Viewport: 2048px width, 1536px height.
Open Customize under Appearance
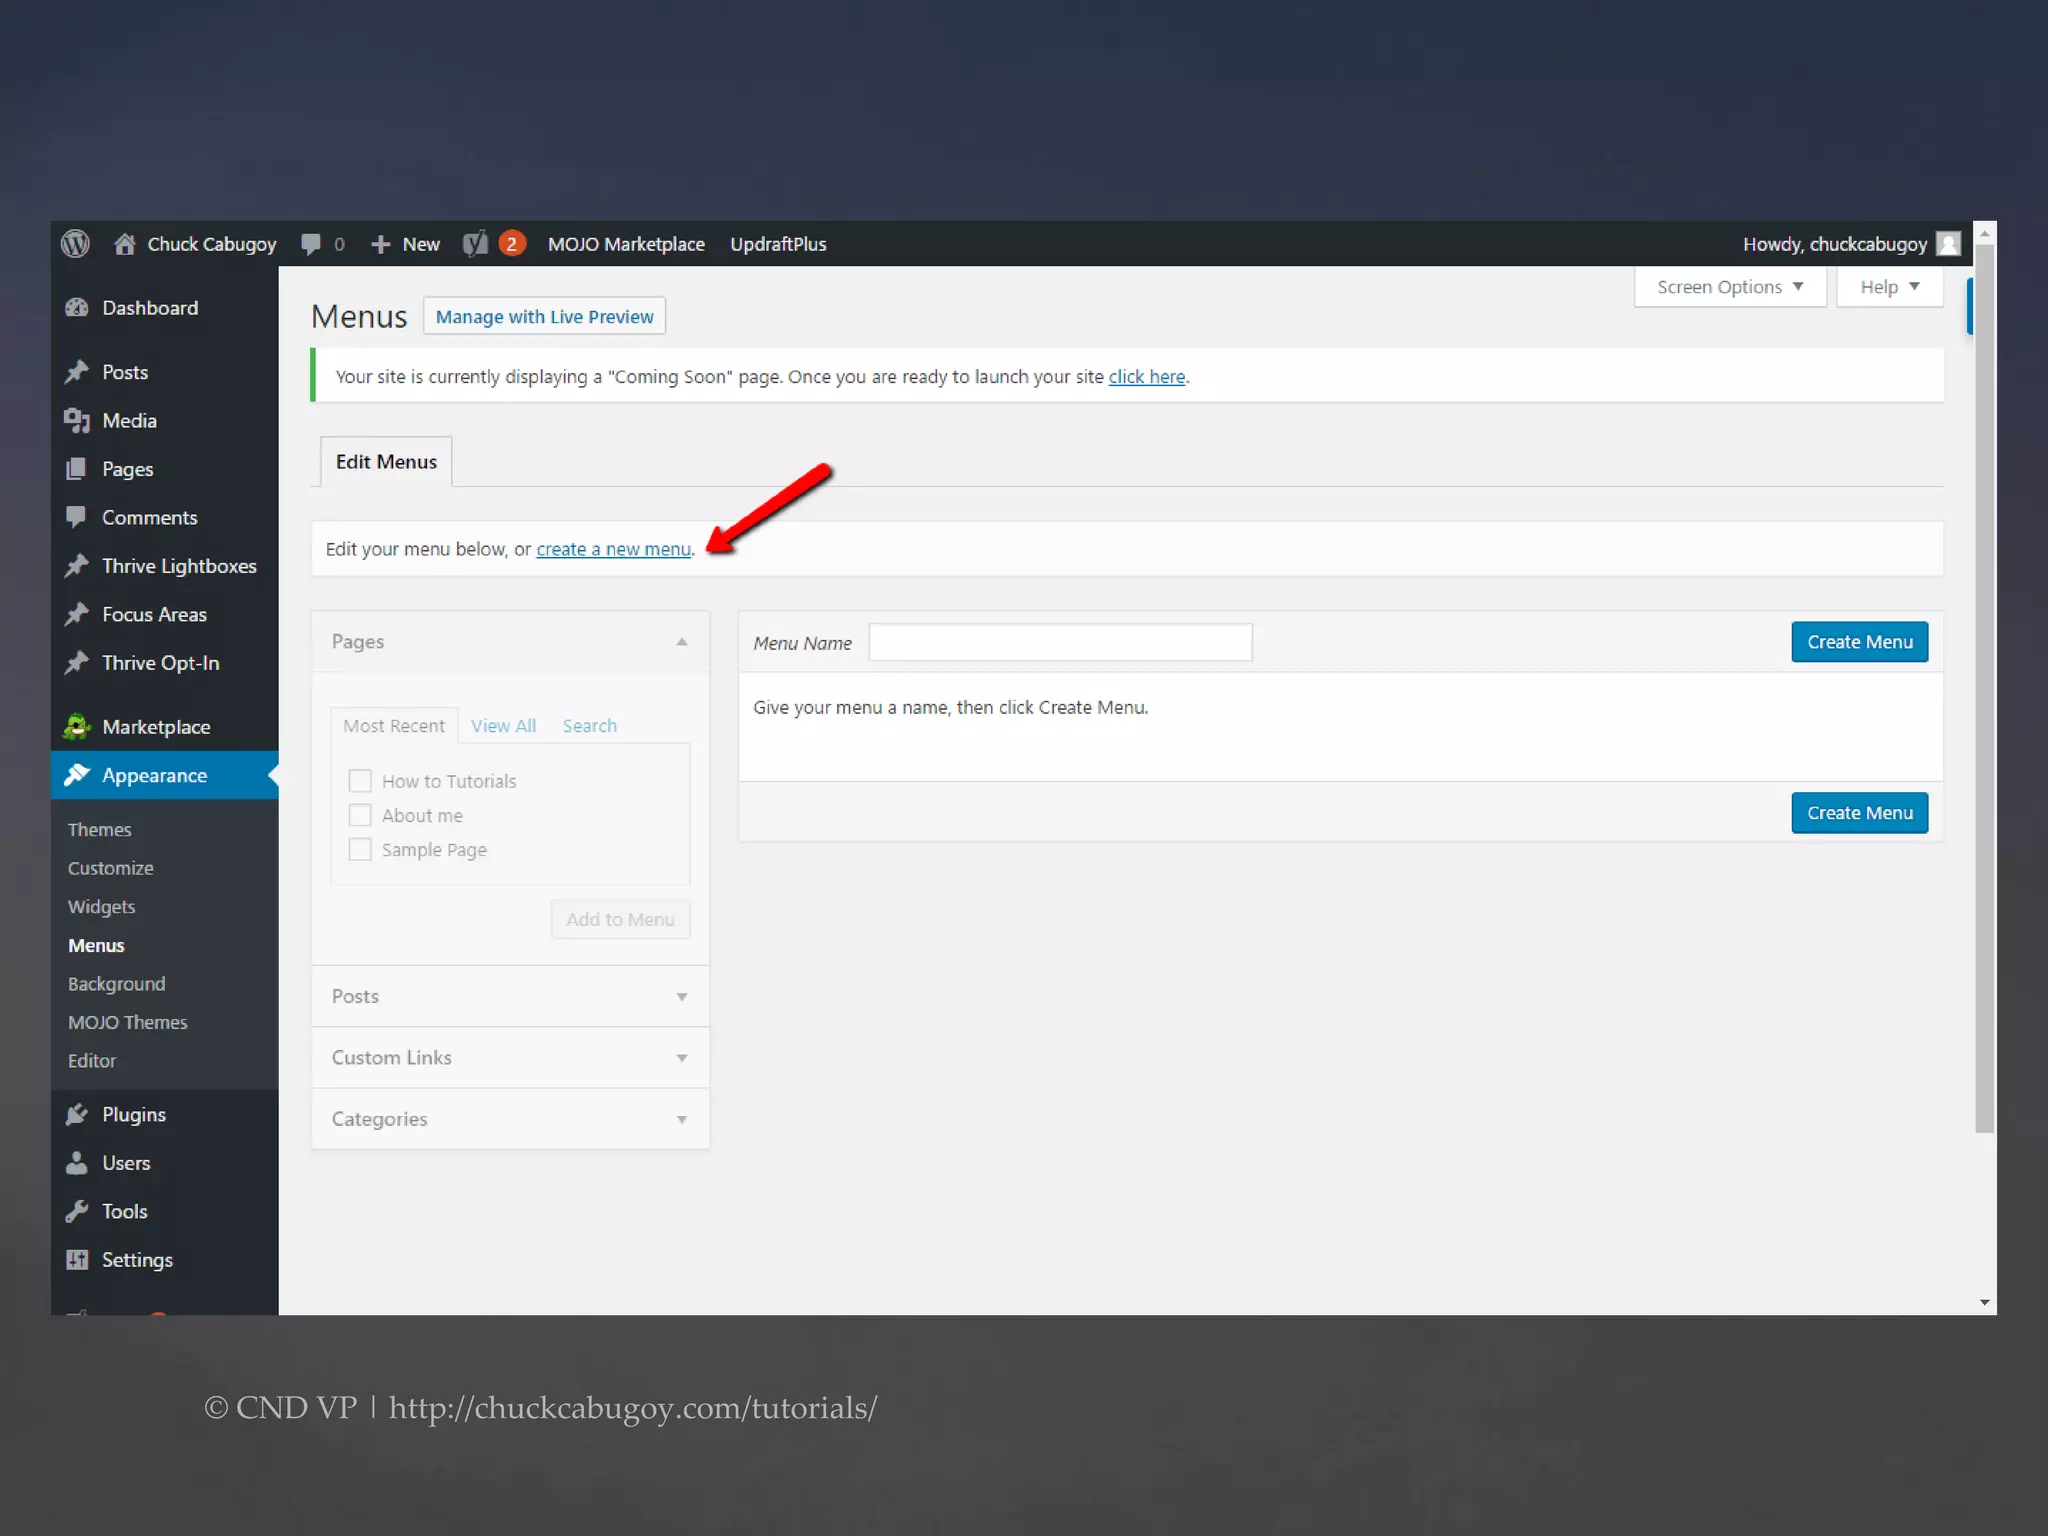[x=110, y=868]
